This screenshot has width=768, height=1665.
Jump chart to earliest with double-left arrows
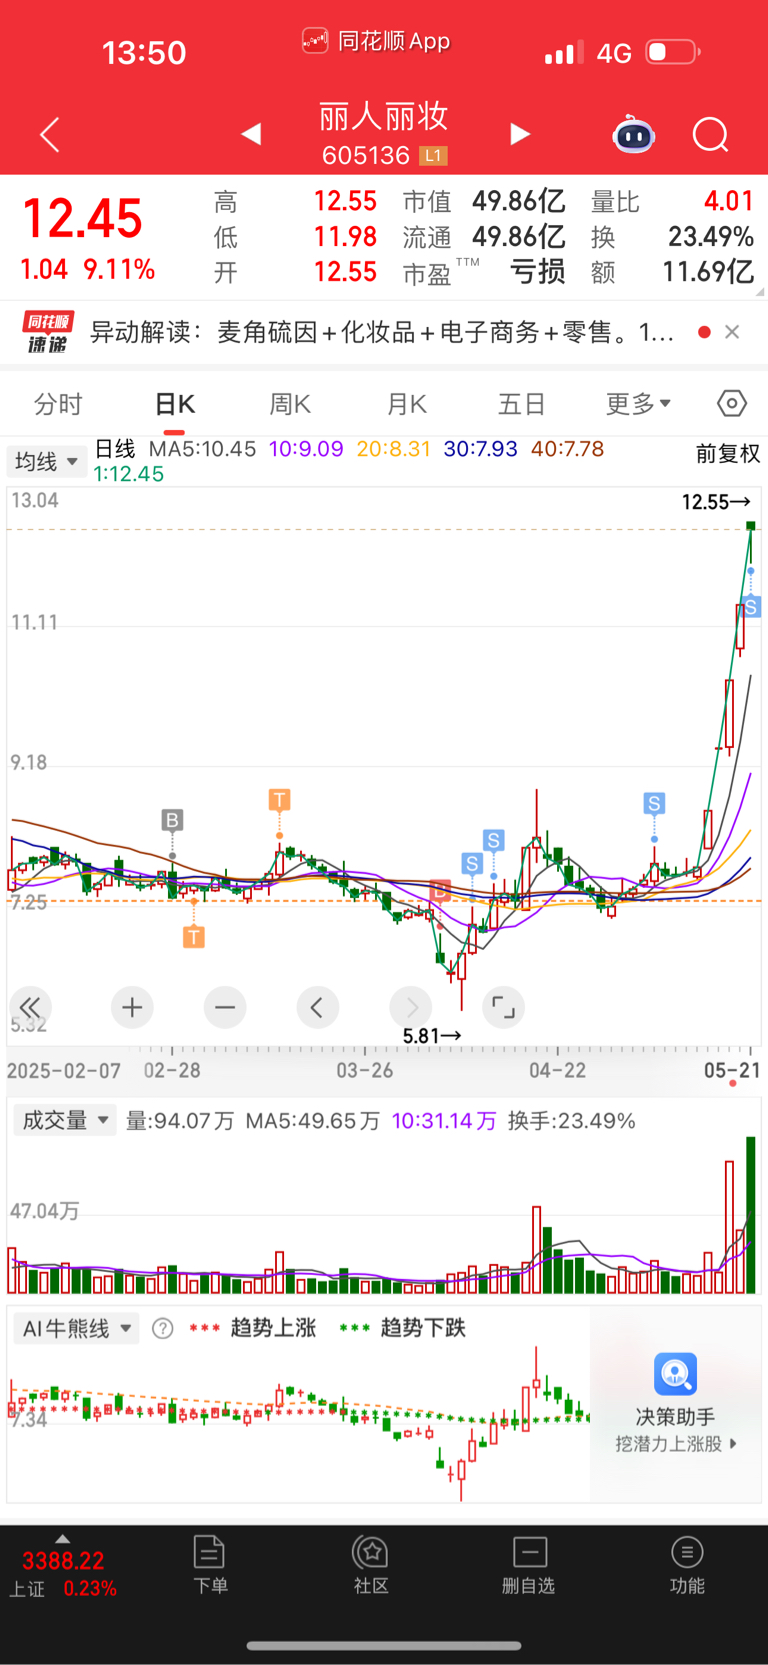30,1007
